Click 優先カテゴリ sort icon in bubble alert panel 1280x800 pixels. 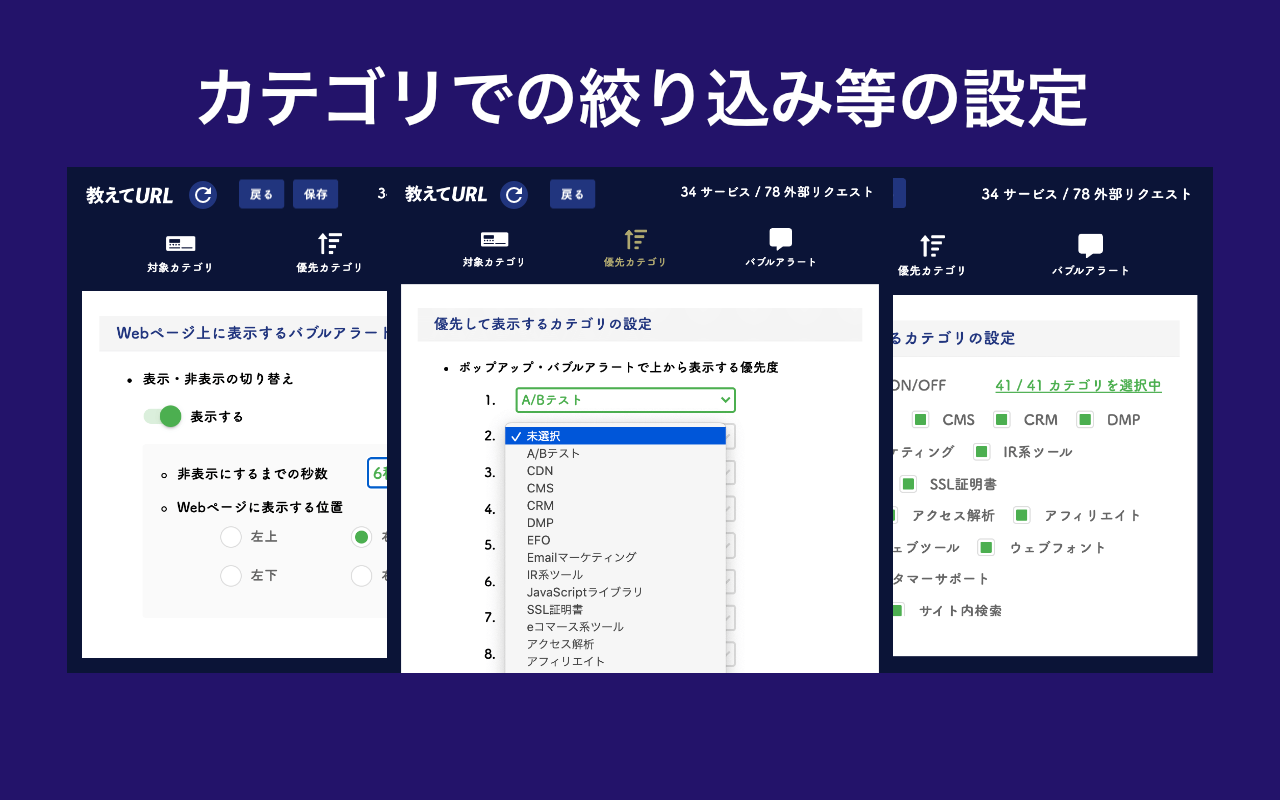(329, 243)
